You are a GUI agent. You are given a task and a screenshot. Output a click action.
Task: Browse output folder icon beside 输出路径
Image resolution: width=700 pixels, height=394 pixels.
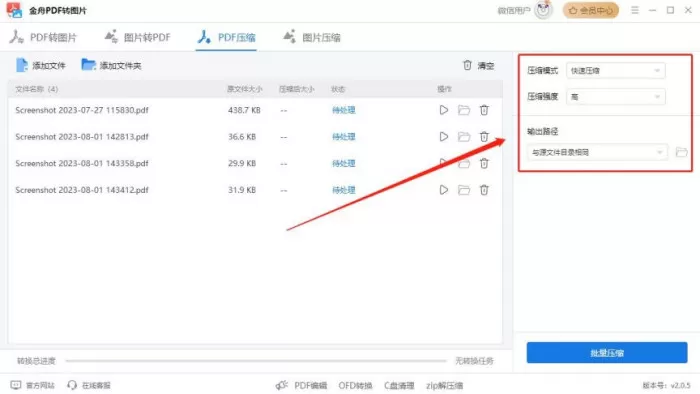681,152
